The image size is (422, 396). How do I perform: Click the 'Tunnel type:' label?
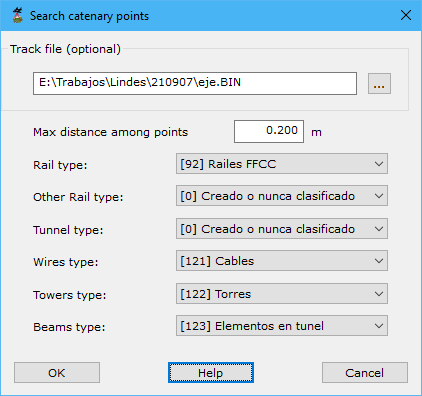coord(68,230)
